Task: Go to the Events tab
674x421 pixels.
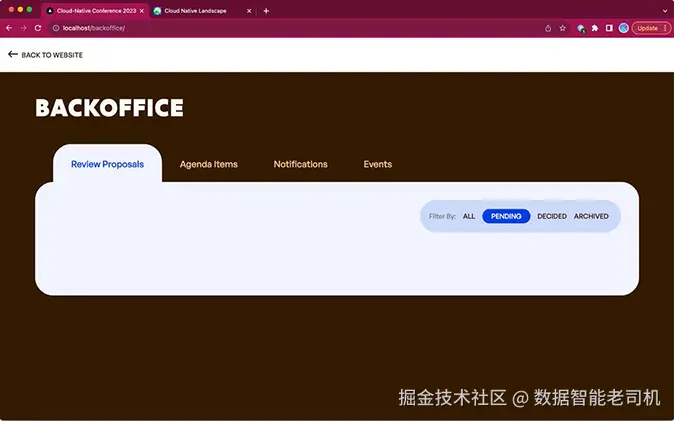Action: [377, 164]
